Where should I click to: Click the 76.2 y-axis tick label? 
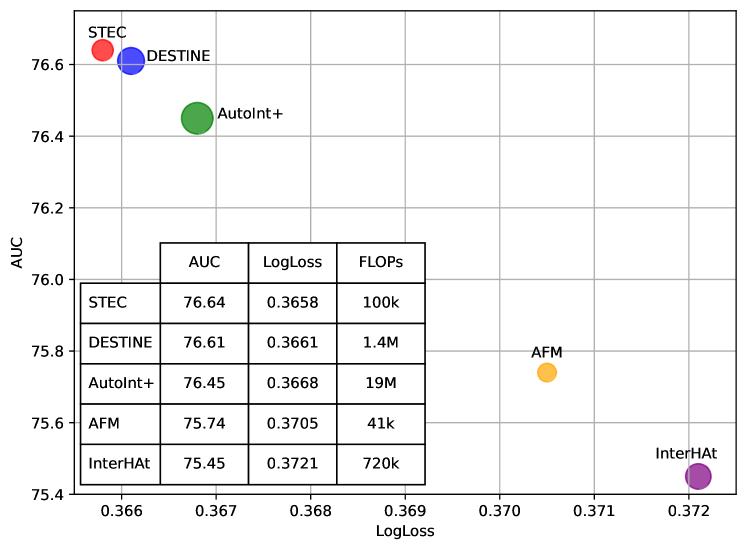pyautogui.click(x=46, y=208)
